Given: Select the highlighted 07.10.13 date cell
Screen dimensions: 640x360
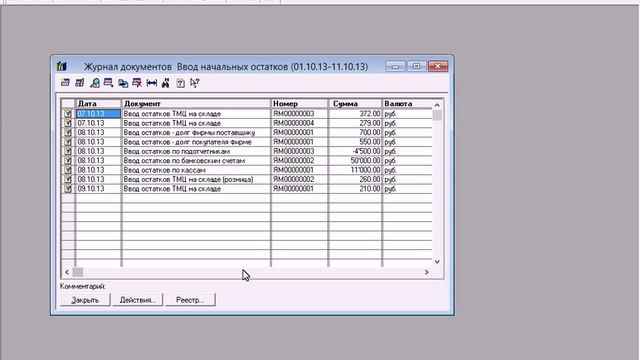Looking at the screenshot, I should pos(98,114).
